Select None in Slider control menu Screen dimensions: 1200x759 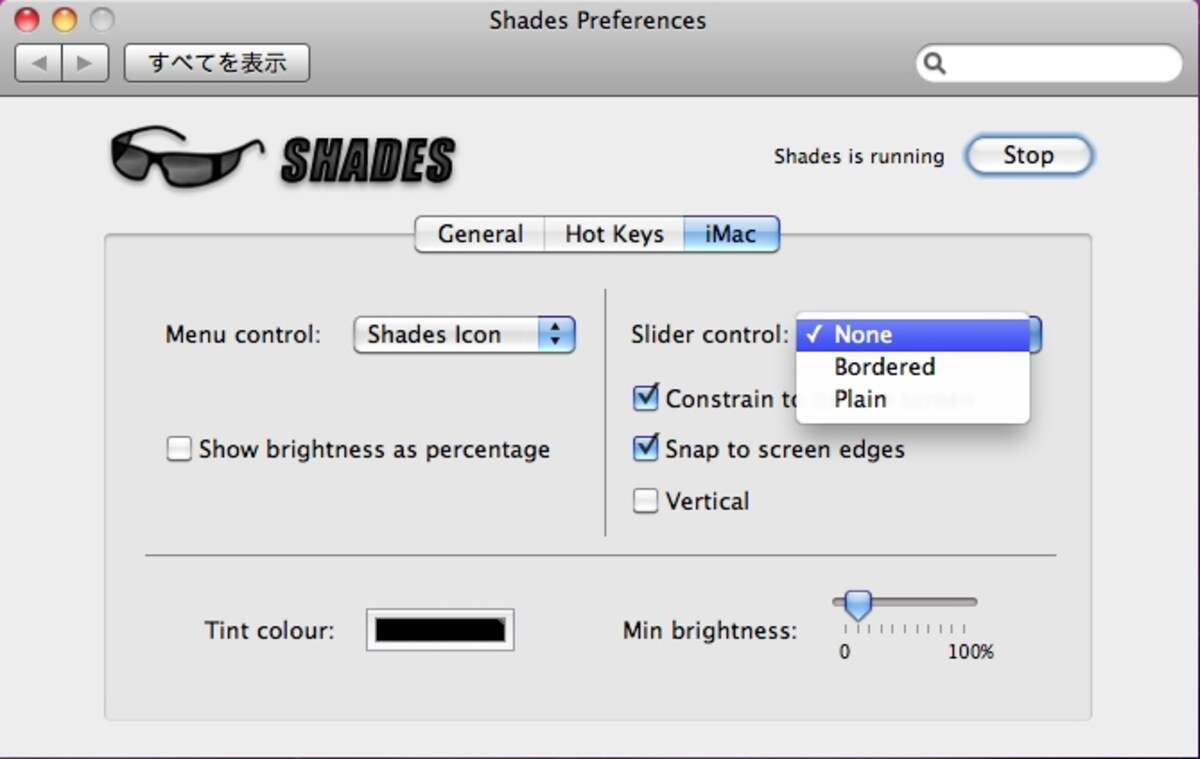click(x=913, y=335)
